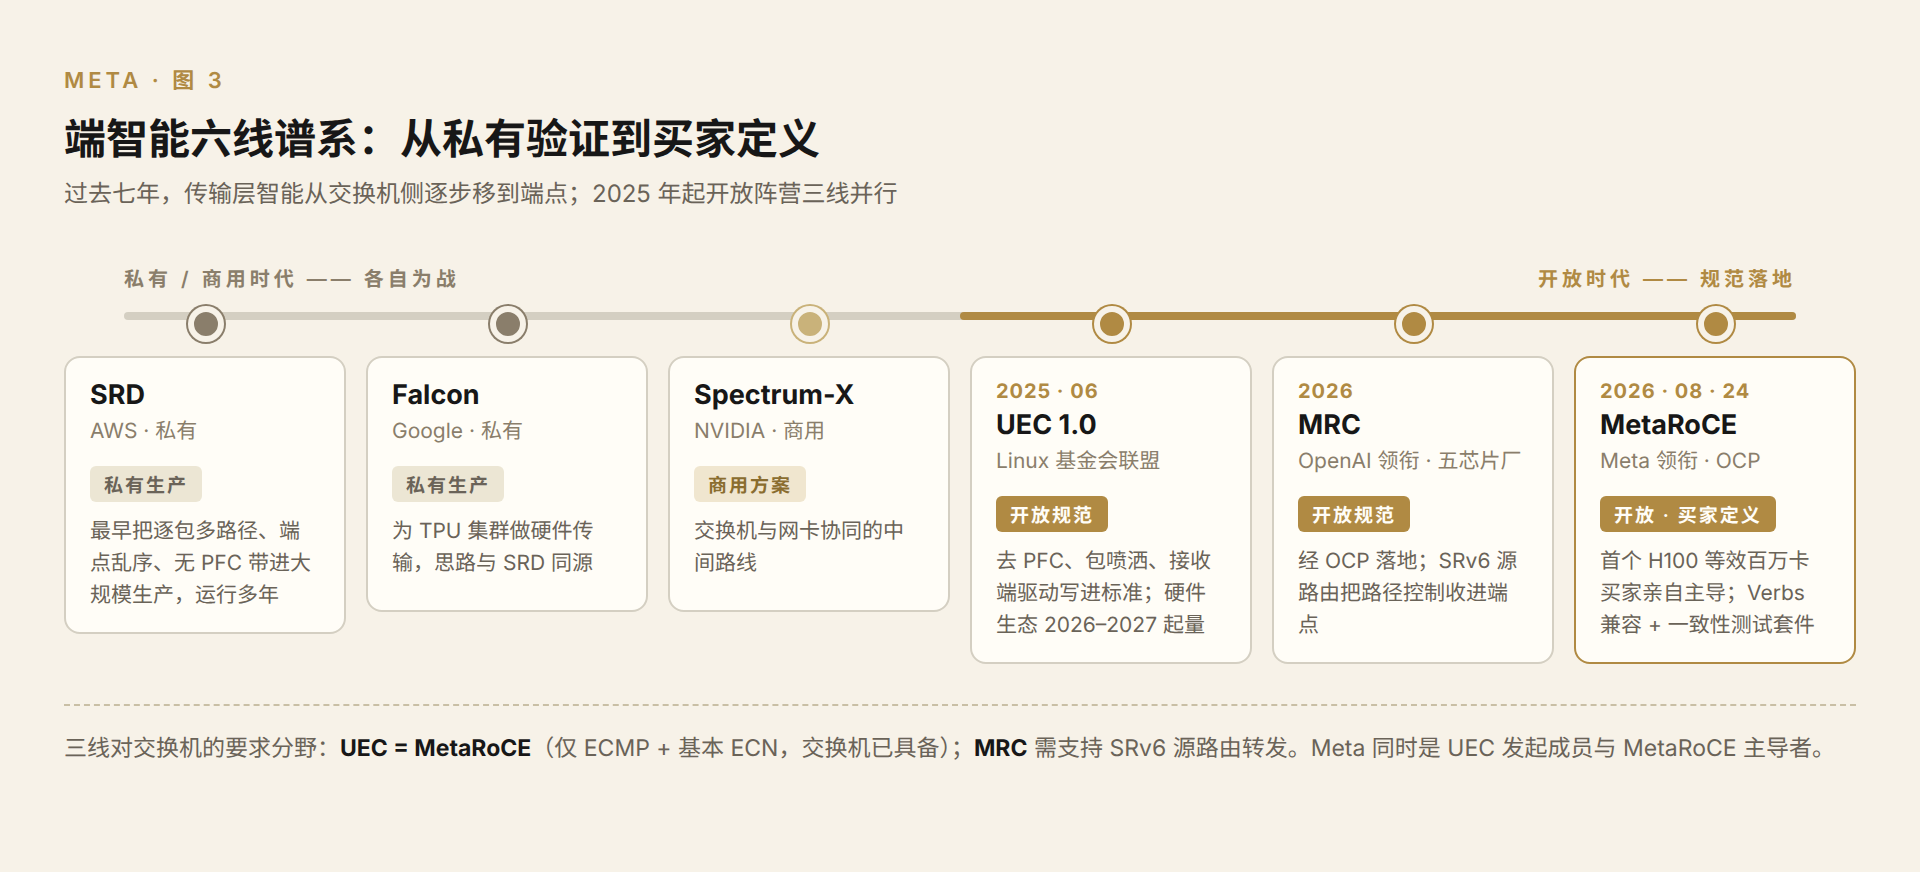The height and width of the screenshot is (872, 1920).
Task: Select the timeline marker above UEC 1.0
Action: point(1112,324)
